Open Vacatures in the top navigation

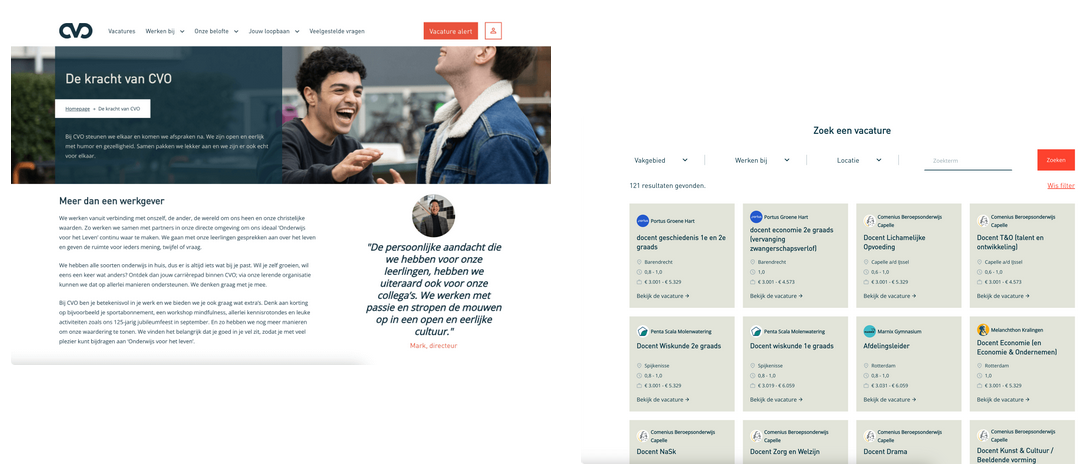121,31
